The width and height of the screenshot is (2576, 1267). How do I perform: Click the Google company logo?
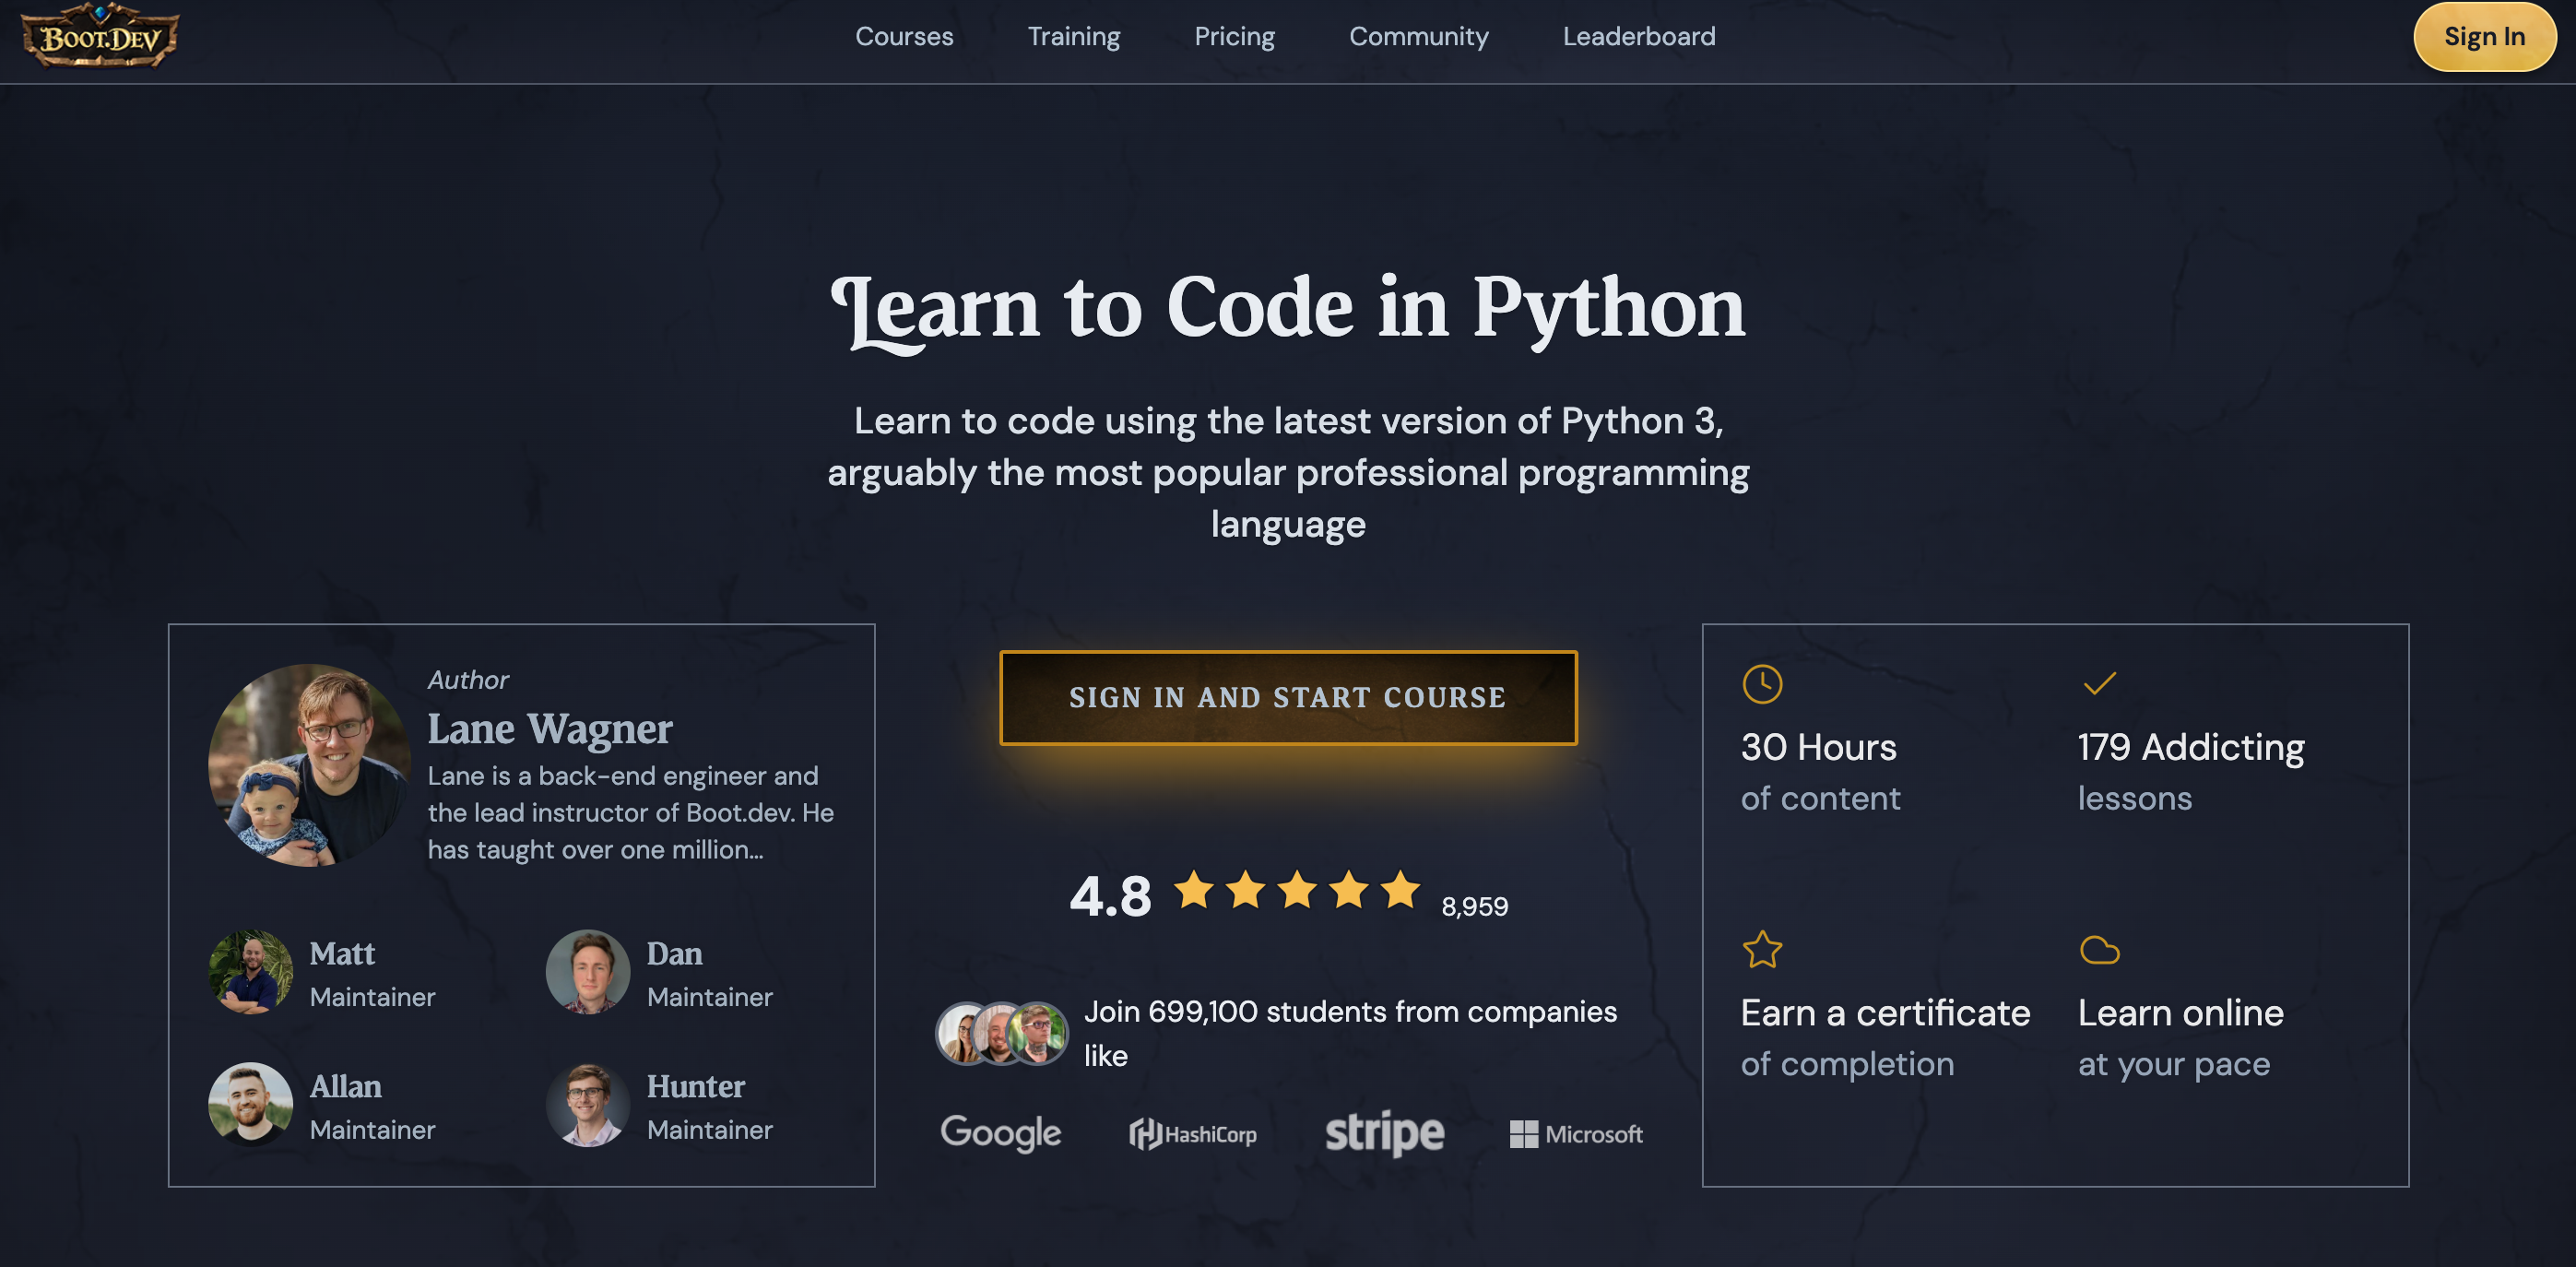[x=1000, y=1133]
